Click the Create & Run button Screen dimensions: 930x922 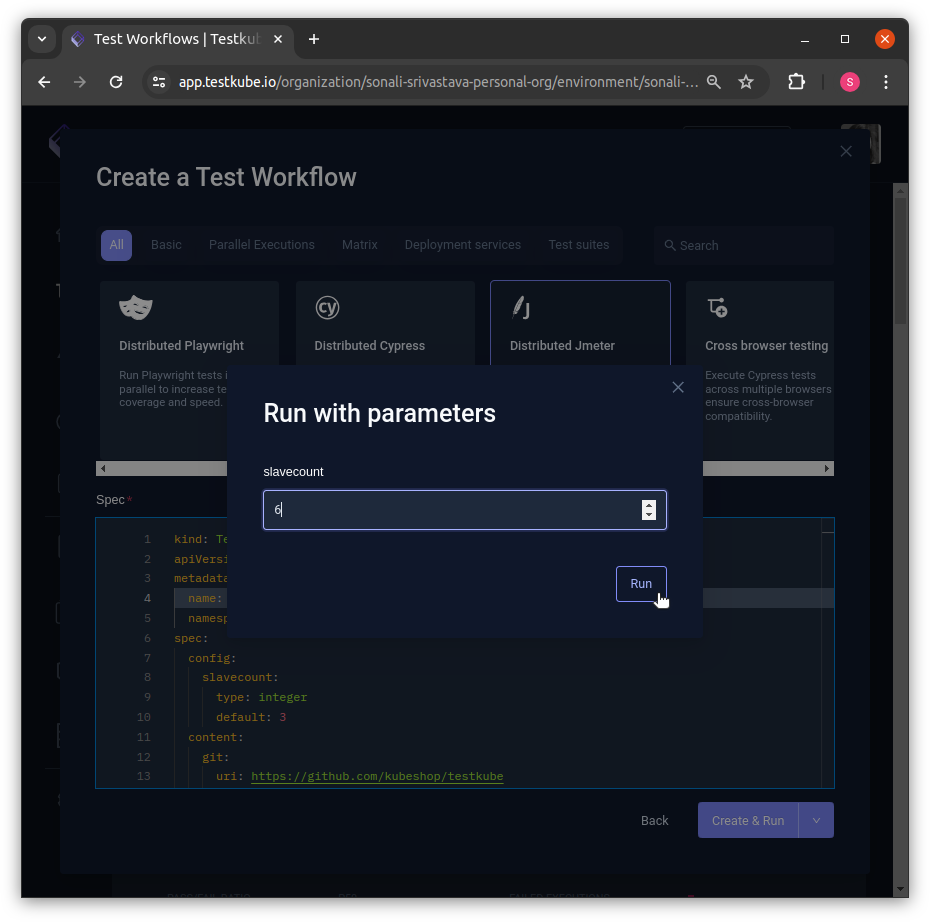(x=748, y=821)
